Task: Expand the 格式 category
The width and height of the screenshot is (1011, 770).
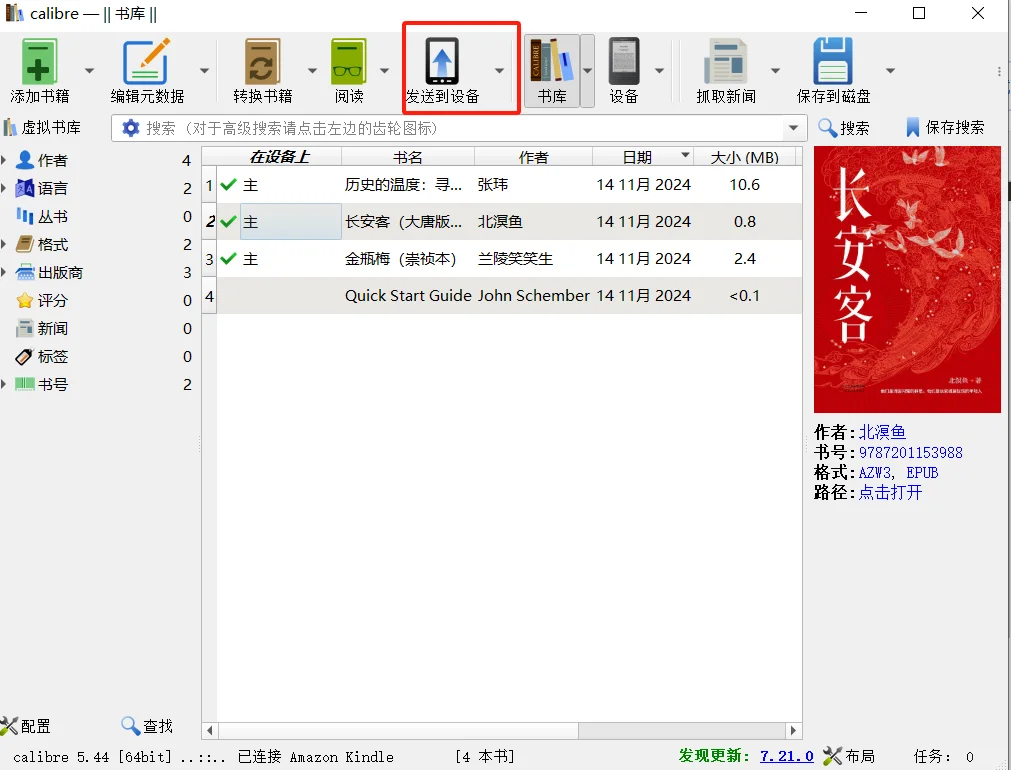Action: coord(4,244)
